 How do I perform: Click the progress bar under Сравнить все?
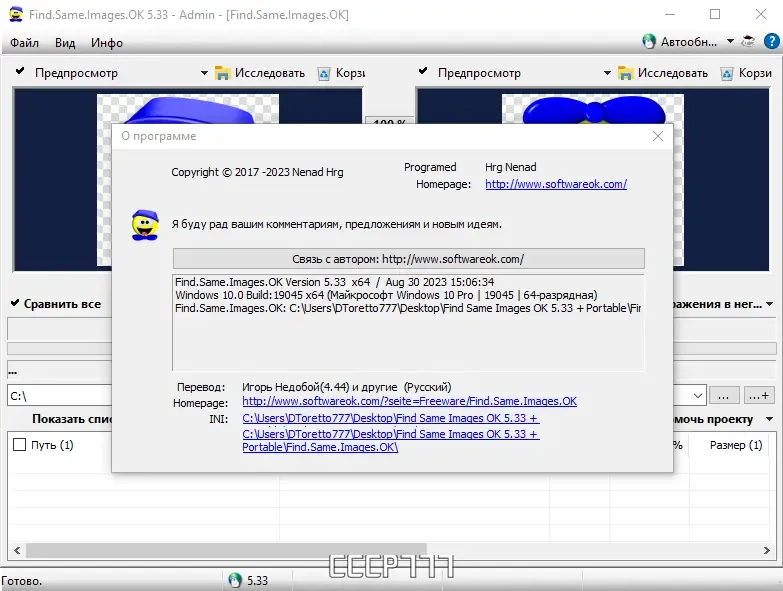(59, 348)
